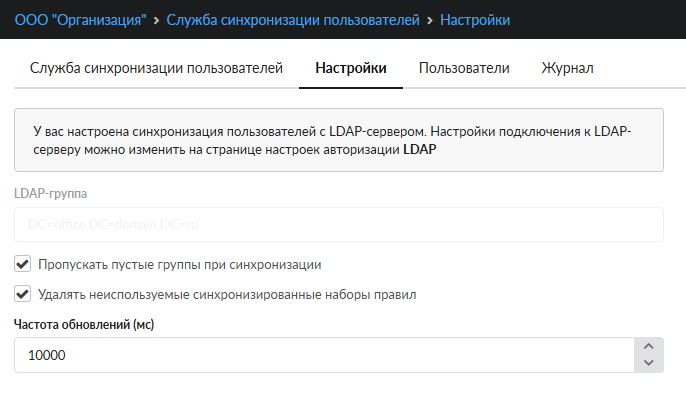Switch to the Пользователи tab
The width and height of the screenshot is (686, 411).
point(464,68)
